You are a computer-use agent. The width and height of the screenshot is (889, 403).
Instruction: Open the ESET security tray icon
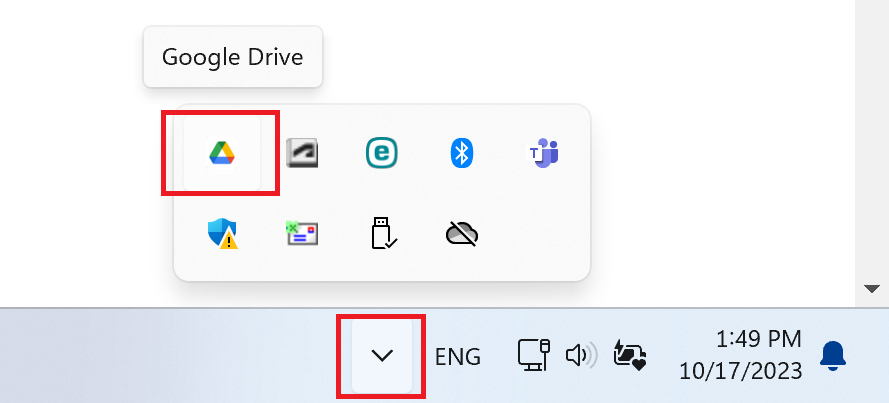pyautogui.click(x=382, y=153)
